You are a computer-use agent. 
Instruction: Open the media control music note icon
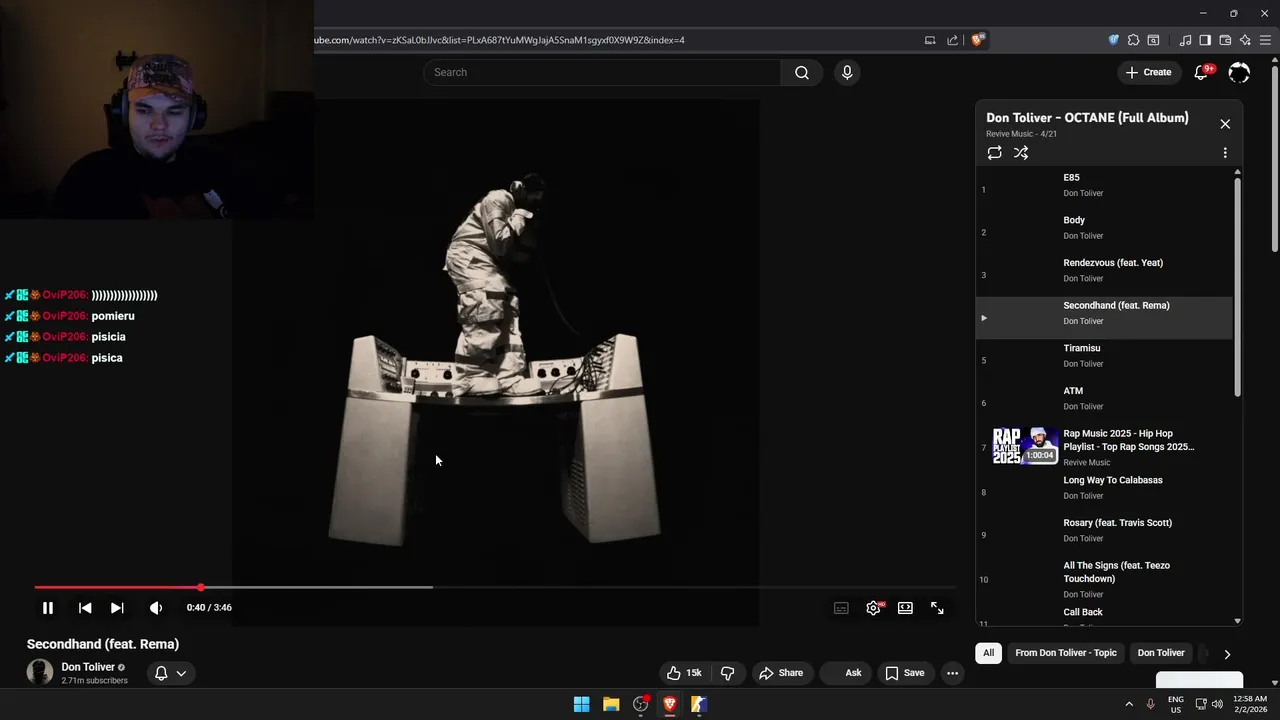click(x=1185, y=40)
